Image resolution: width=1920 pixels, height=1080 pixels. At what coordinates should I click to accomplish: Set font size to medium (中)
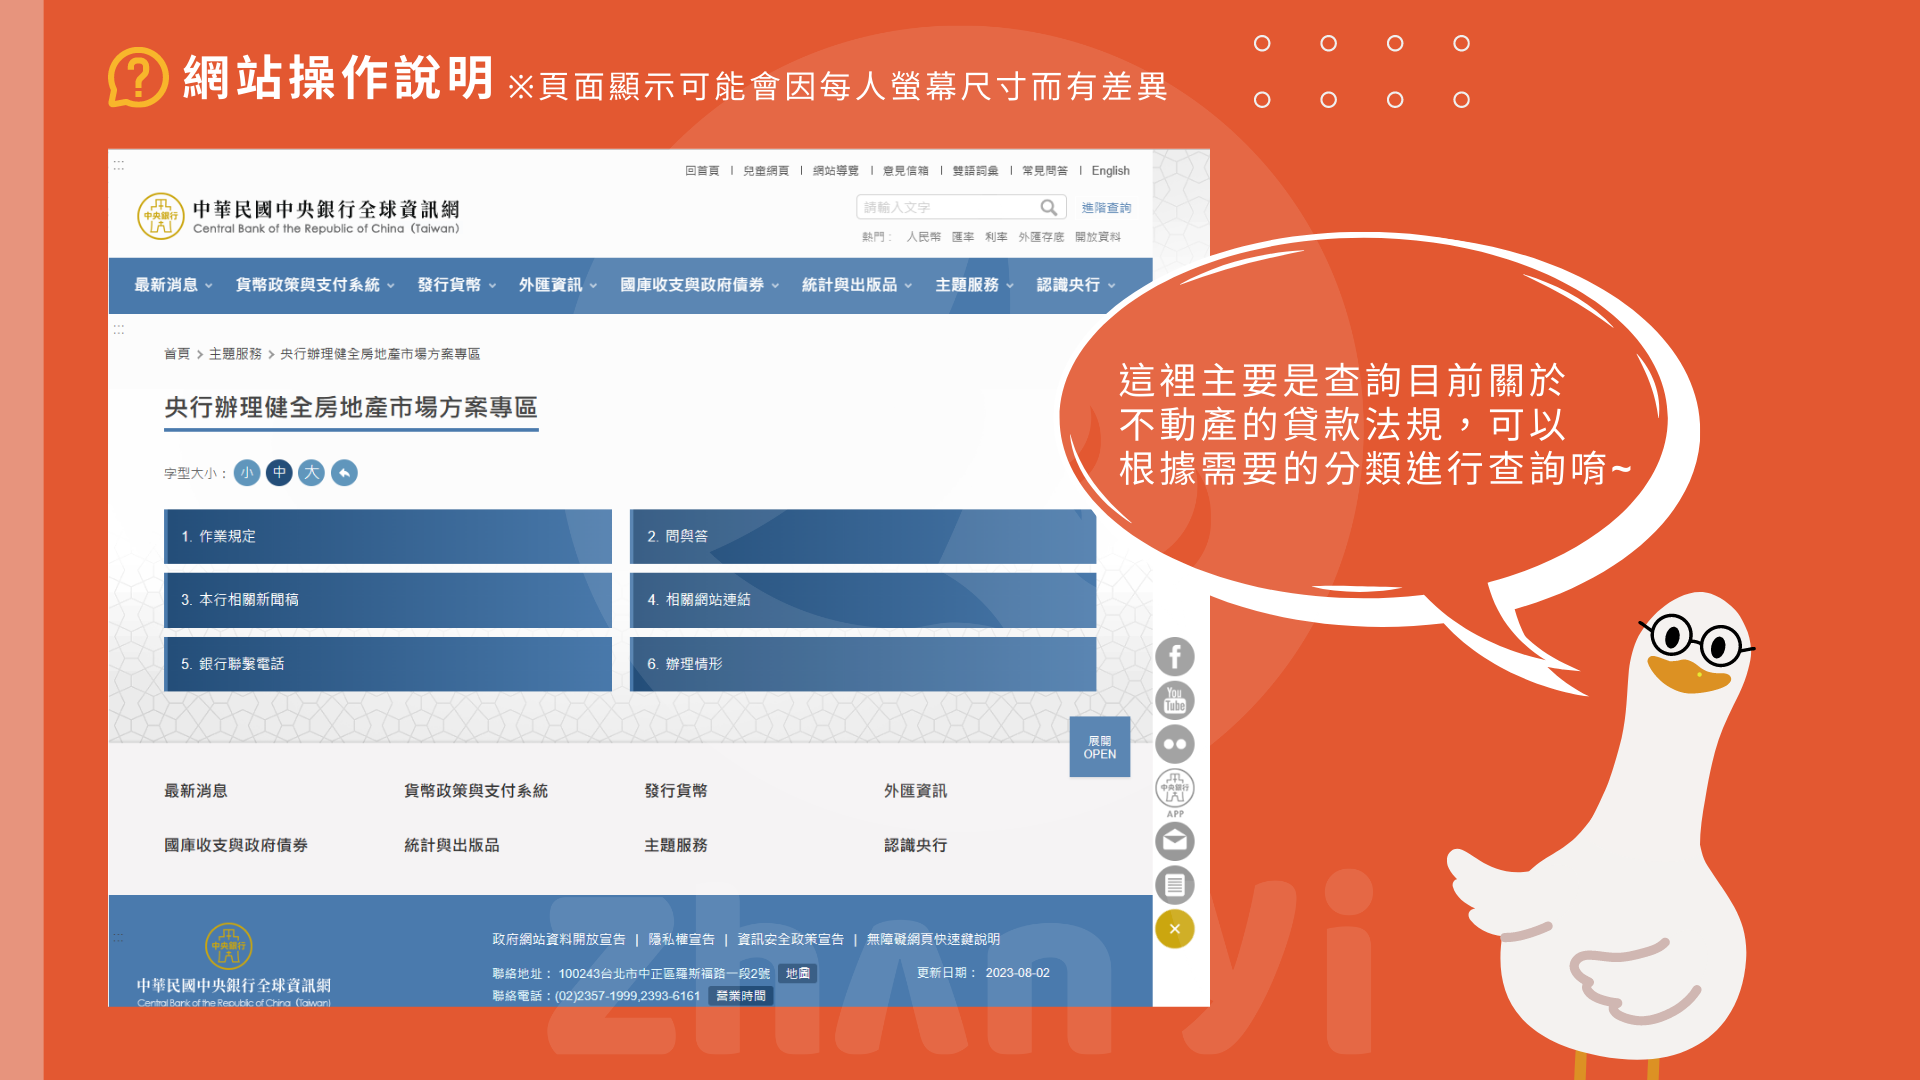[279, 473]
